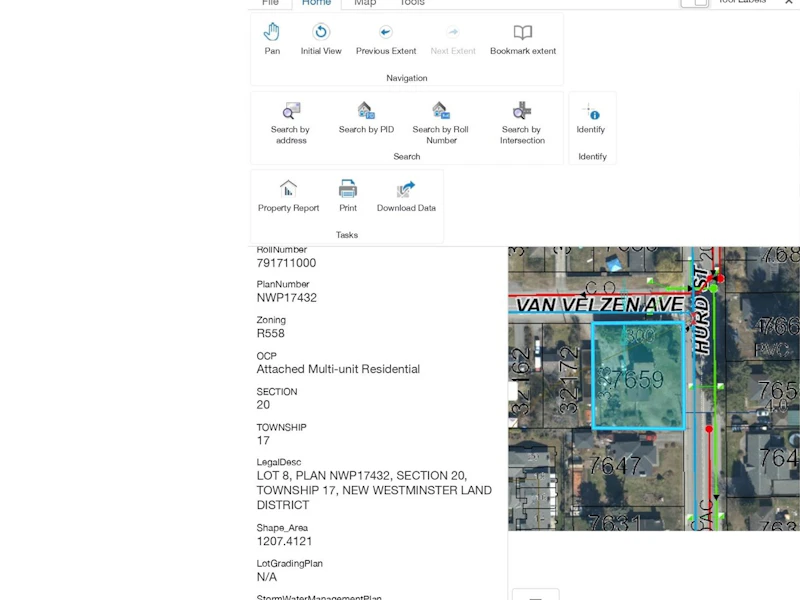This screenshot has height=600, width=800.
Task: Open Search by address tool
Action: point(290,123)
